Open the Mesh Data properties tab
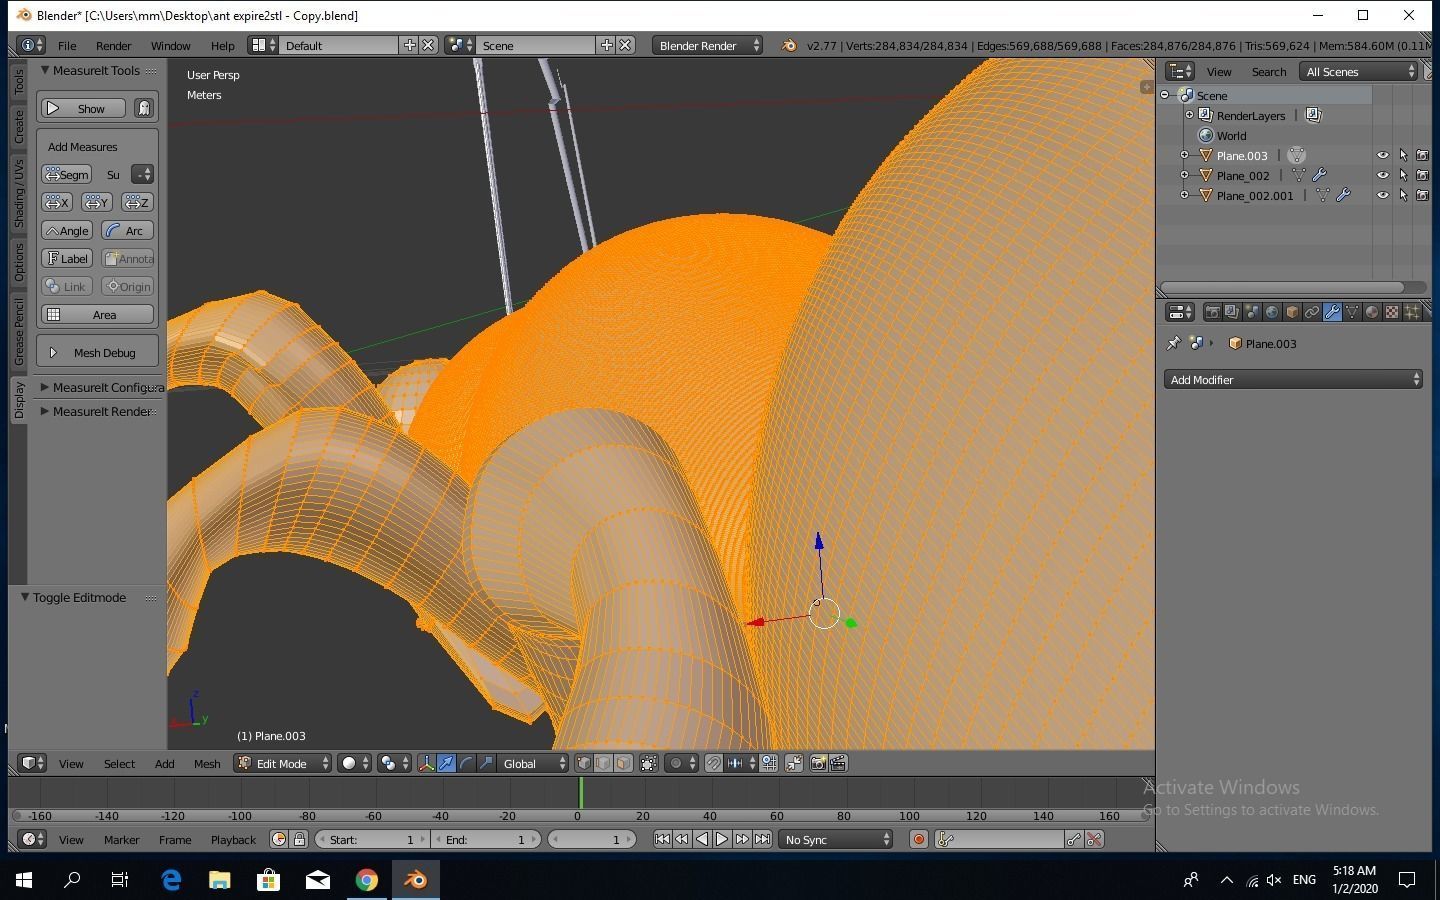1440x900 pixels. click(x=1352, y=313)
